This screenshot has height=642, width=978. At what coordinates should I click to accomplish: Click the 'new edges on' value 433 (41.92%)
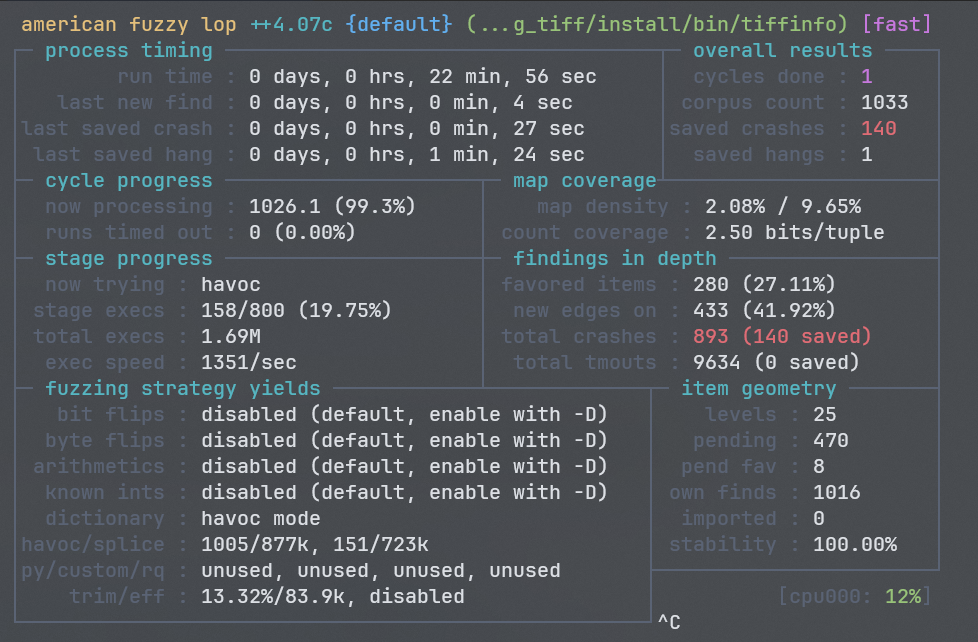[764, 311]
